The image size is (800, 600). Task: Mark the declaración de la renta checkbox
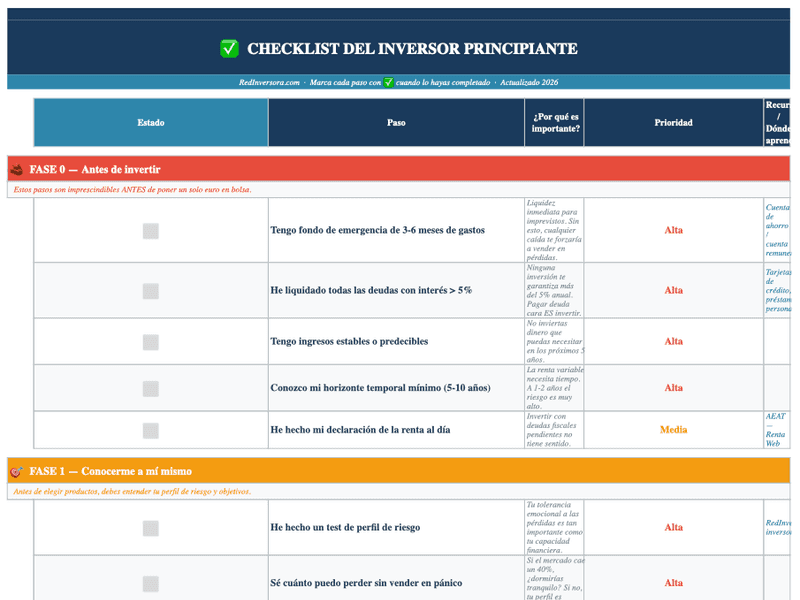[x=151, y=430]
